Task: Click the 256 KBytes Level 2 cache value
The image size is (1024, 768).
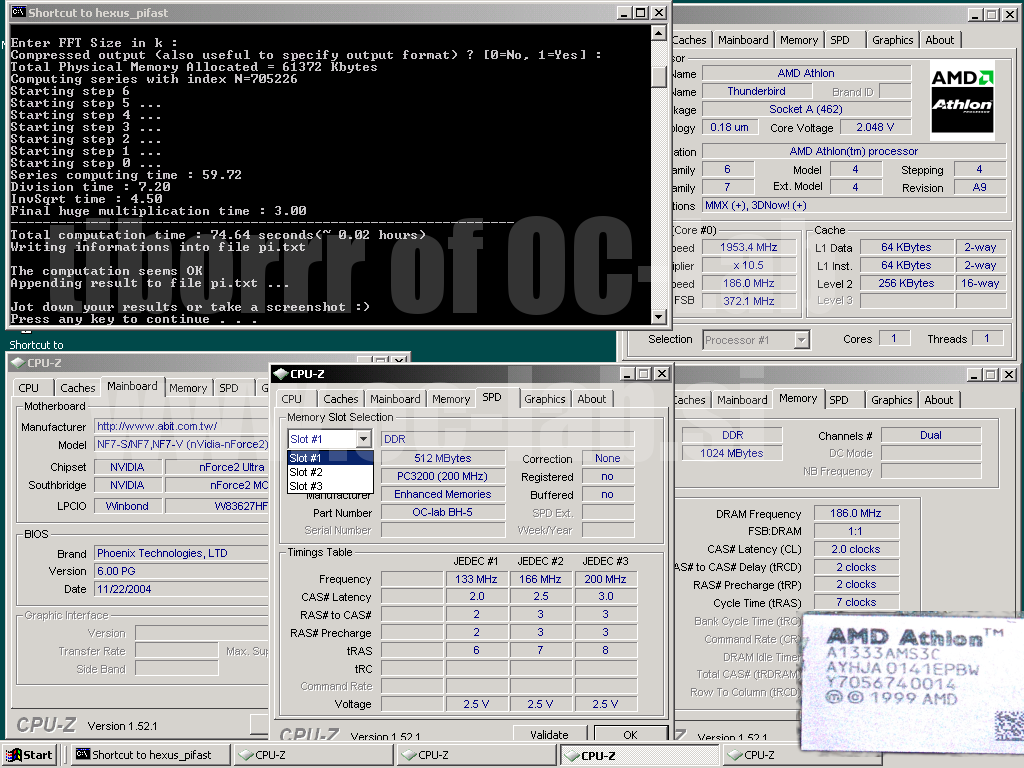Action: tap(906, 283)
